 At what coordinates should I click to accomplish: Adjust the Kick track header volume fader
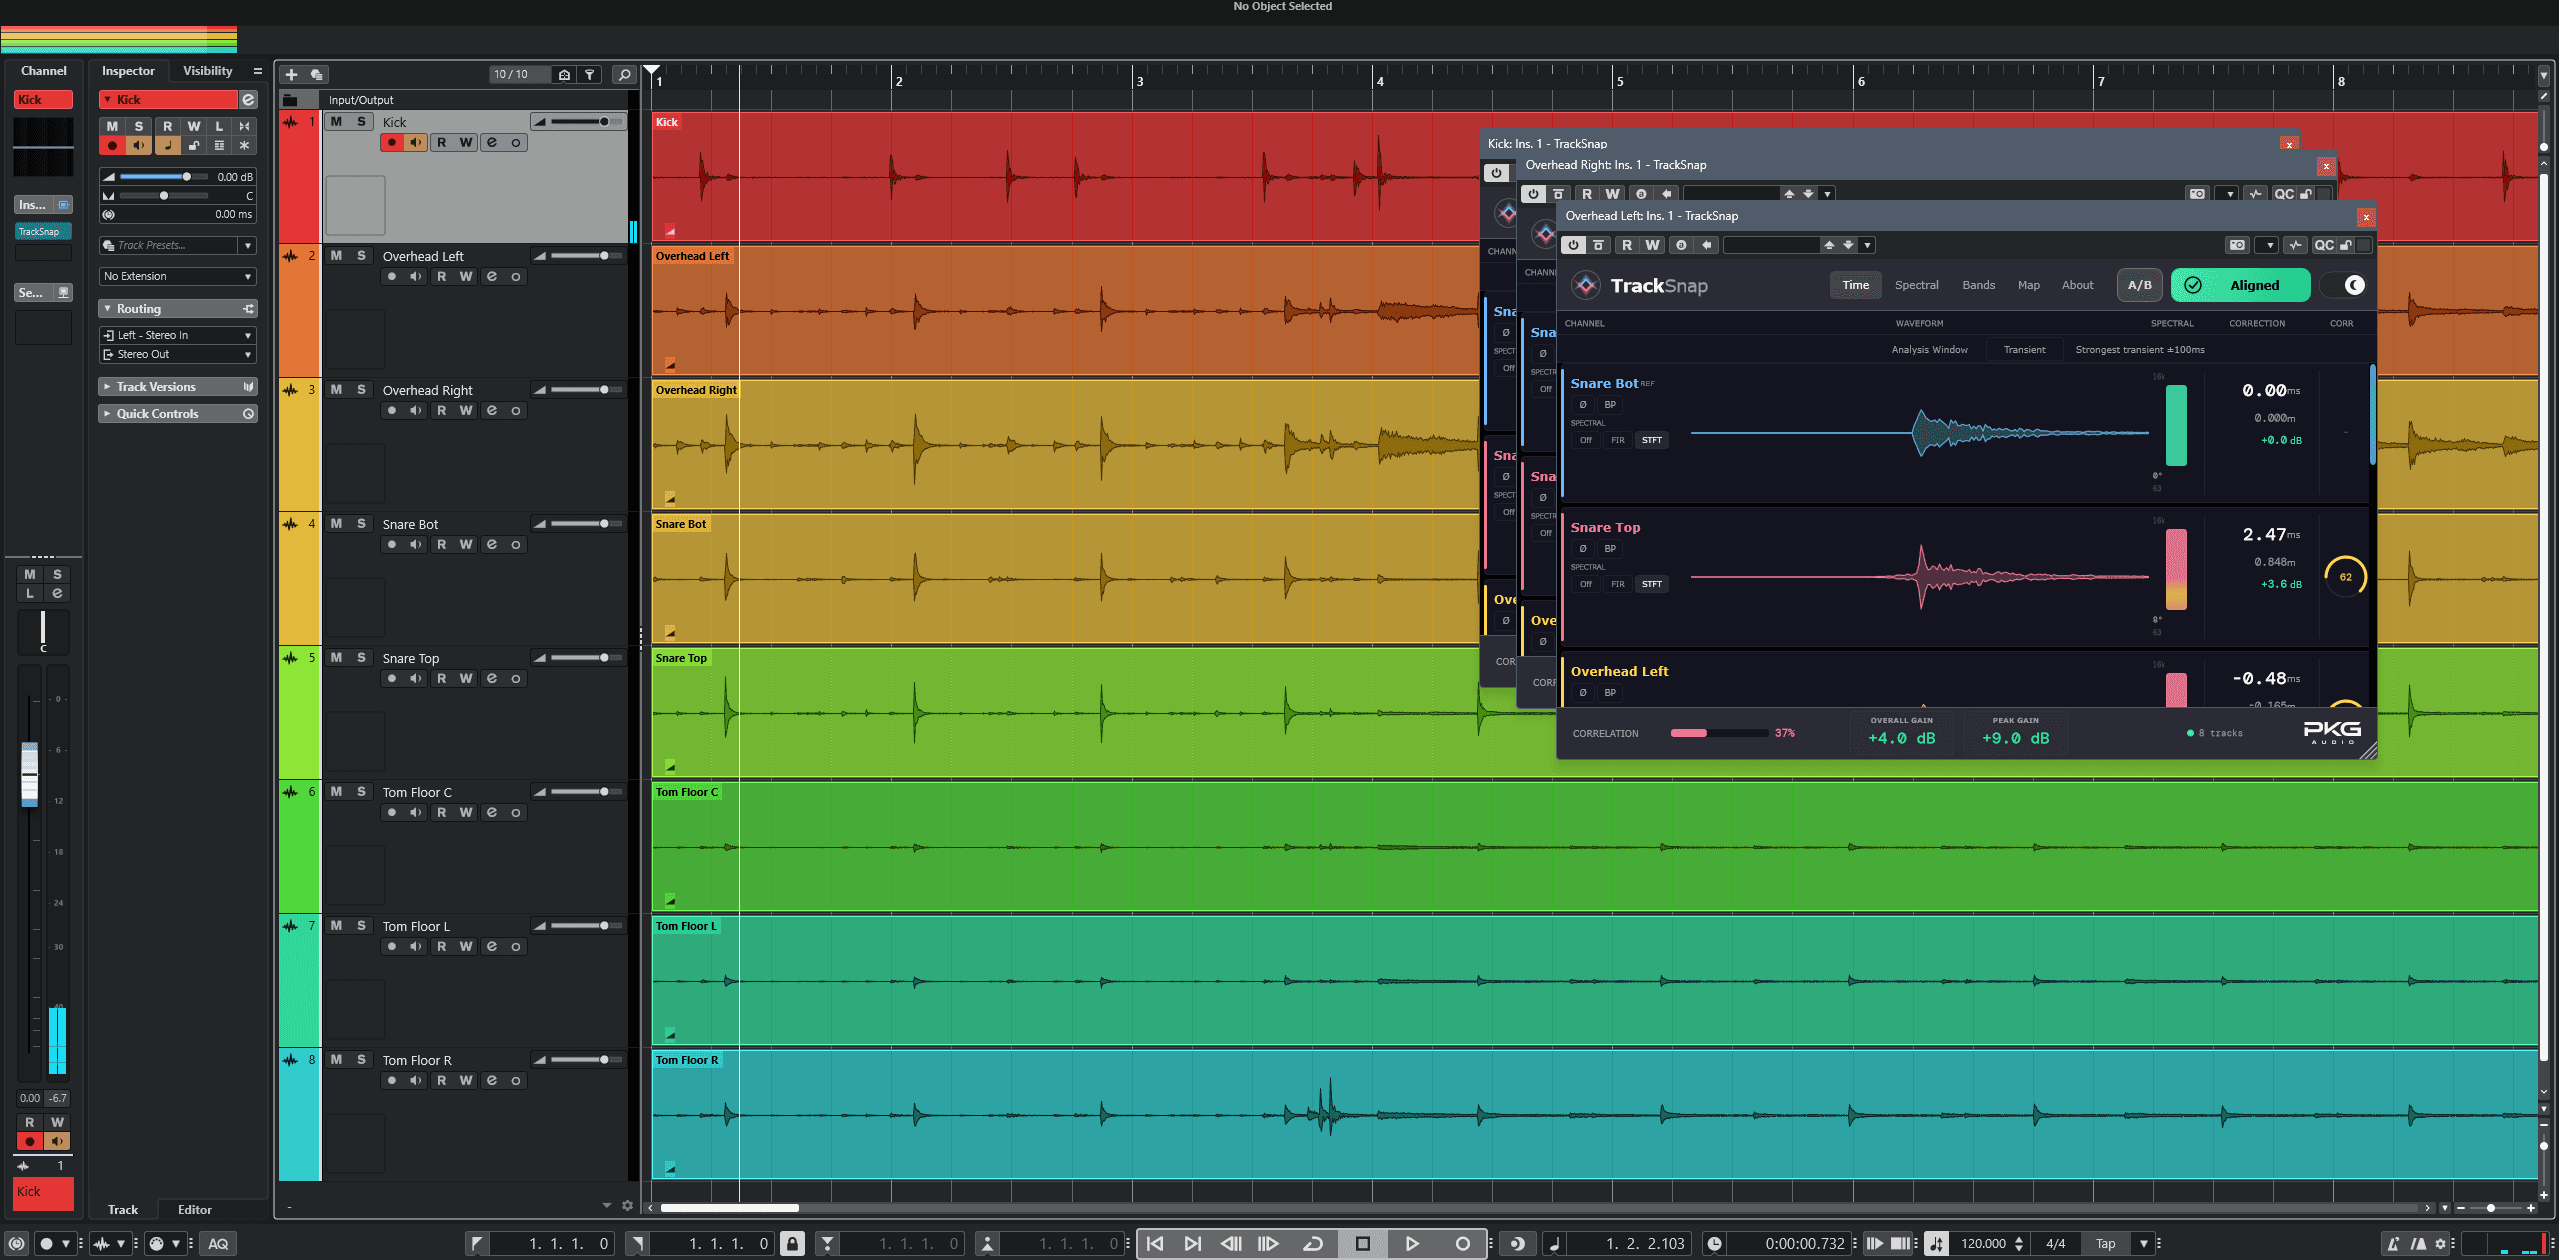(586, 121)
